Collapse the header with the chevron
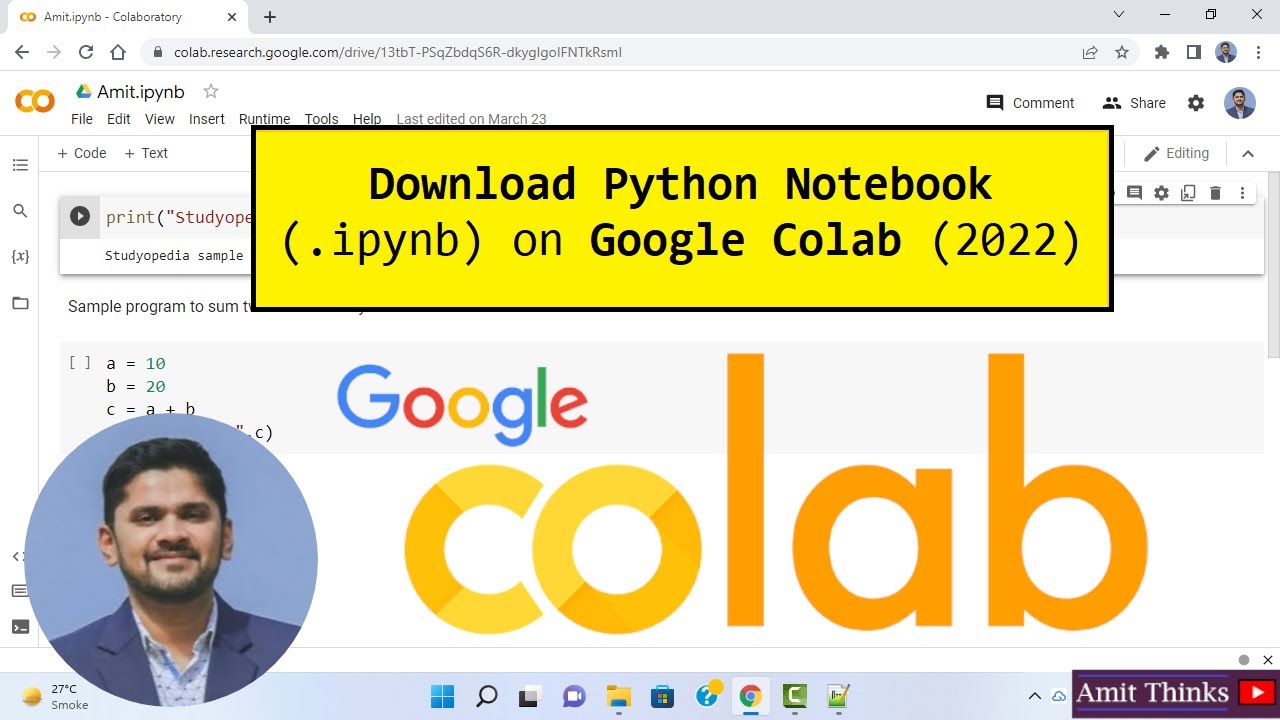The width and height of the screenshot is (1280, 720). pos(1248,154)
